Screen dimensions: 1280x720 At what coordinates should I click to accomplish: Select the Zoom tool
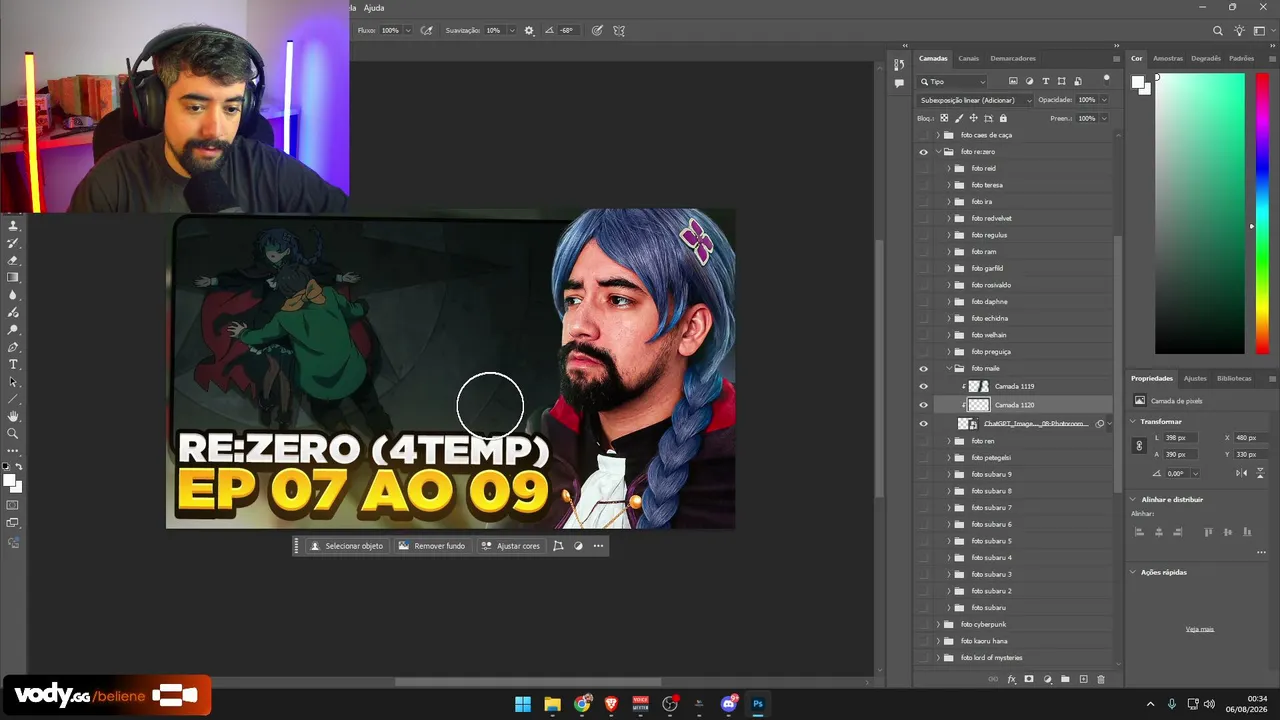[x=13, y=433]
